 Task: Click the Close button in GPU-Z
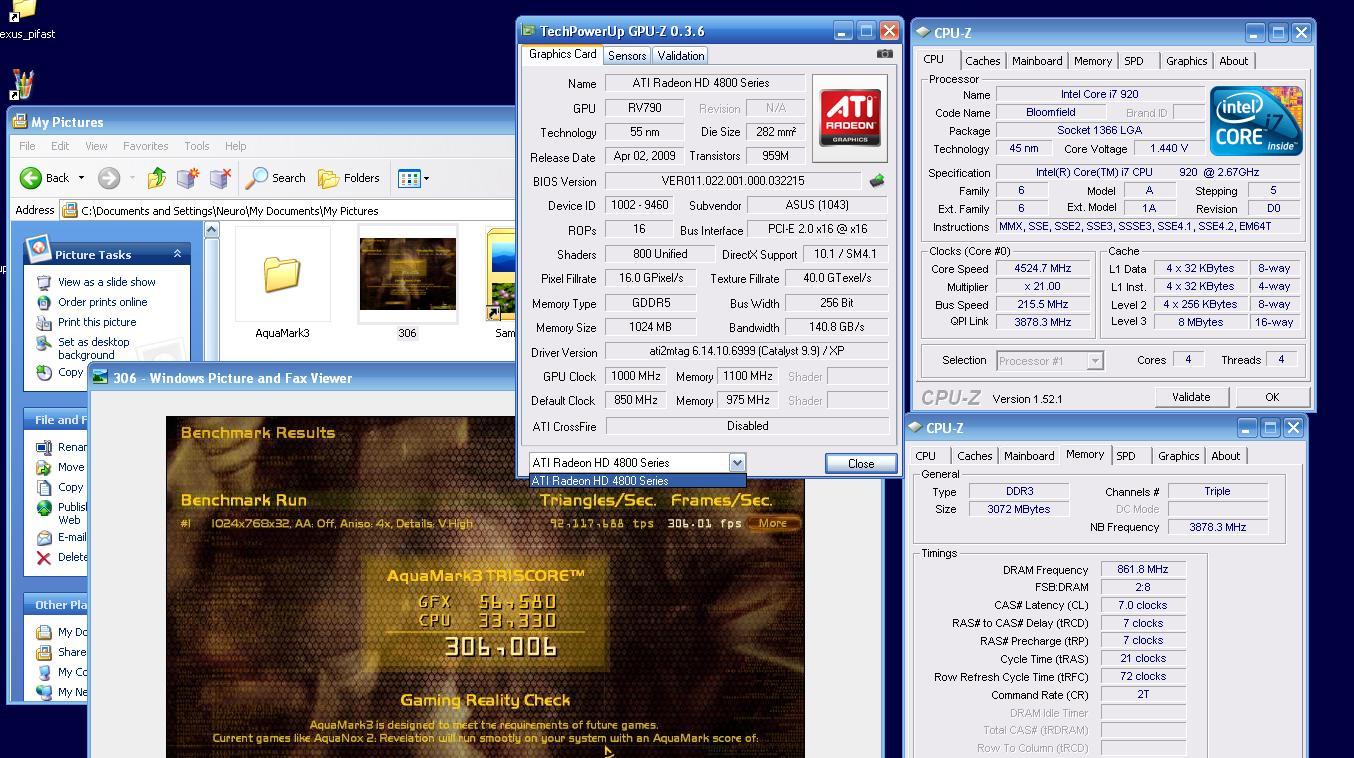pyautogui.click(x=861, y=463)
